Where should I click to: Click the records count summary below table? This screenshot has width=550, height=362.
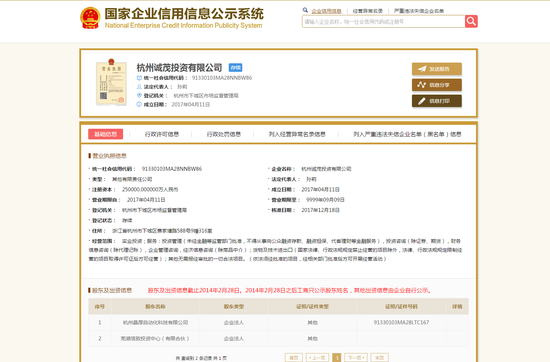point(201,358)
